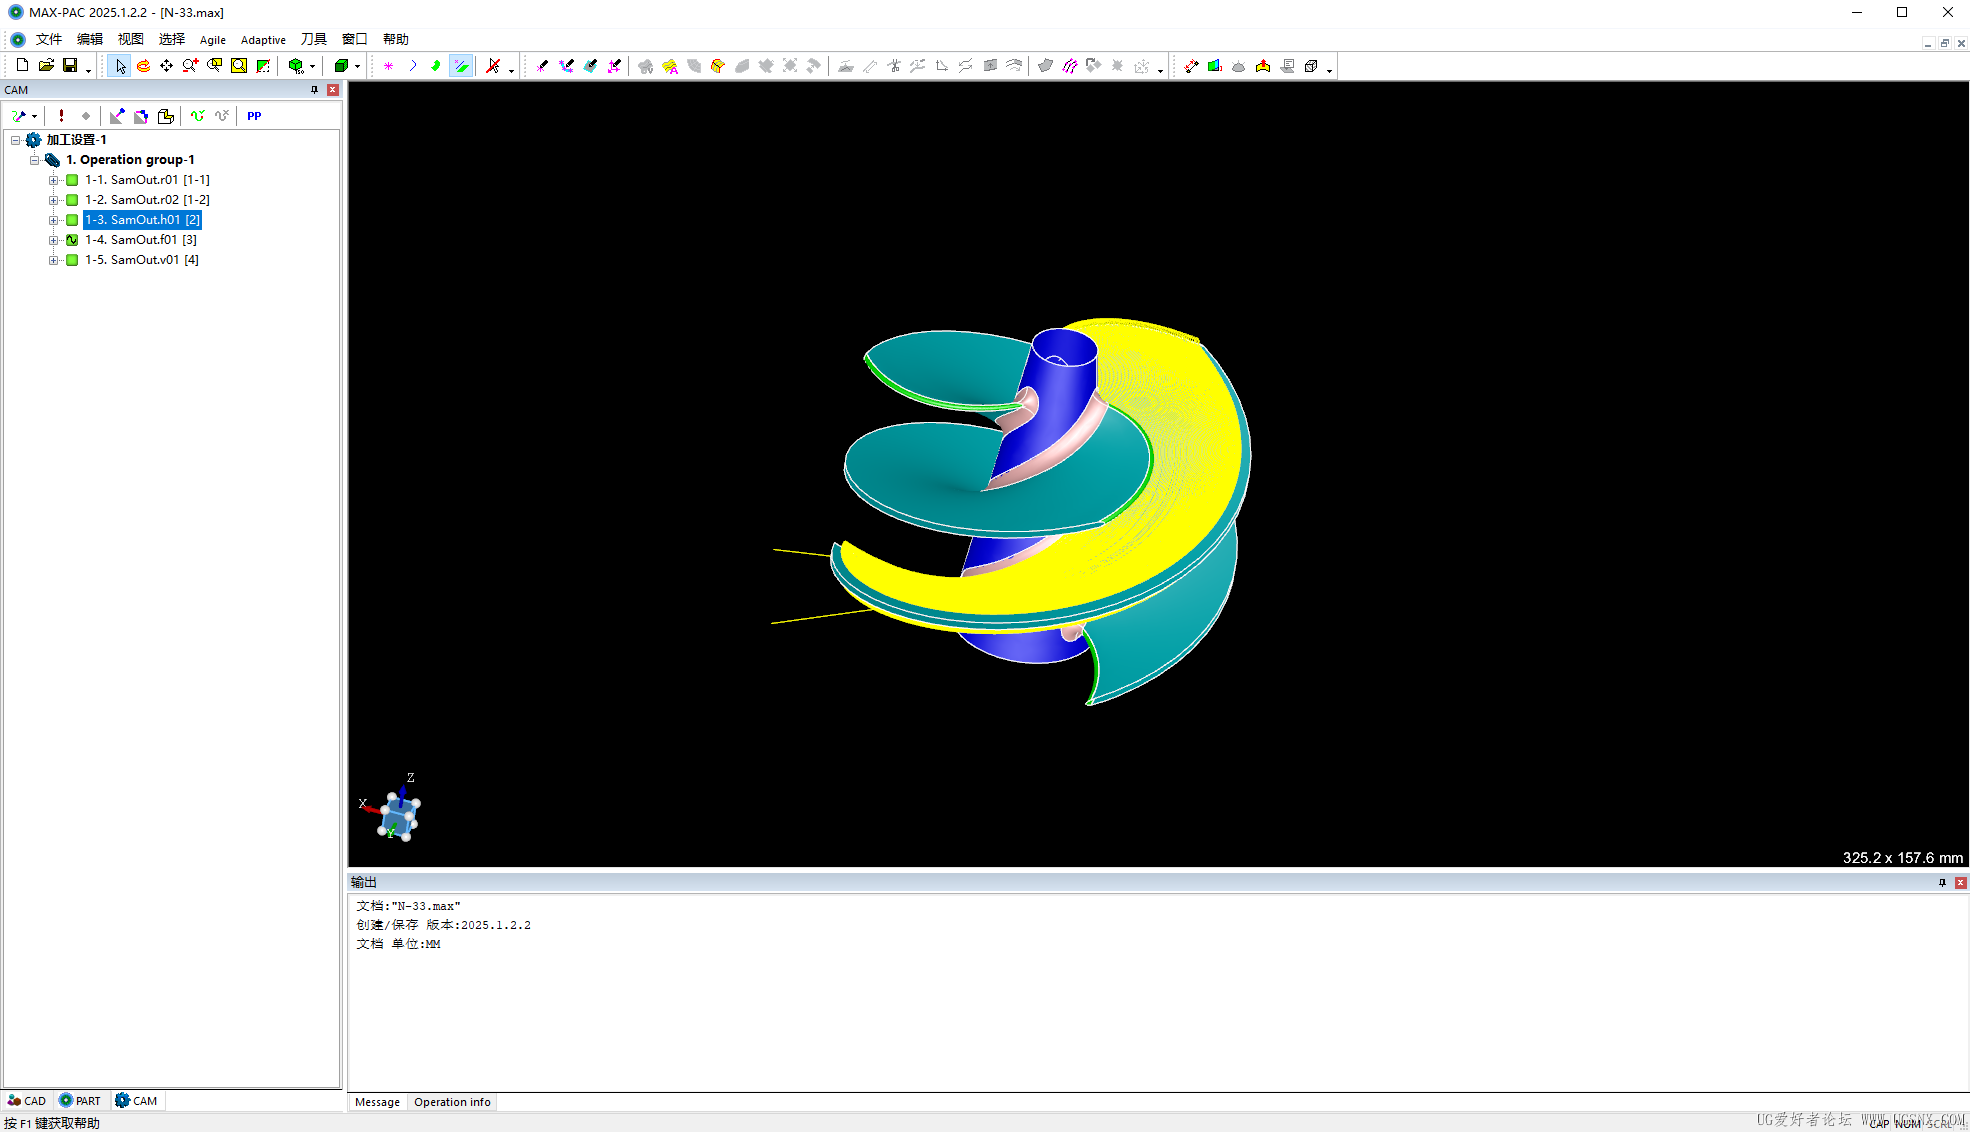Activate the arrow selection tool

pos(120,66)
